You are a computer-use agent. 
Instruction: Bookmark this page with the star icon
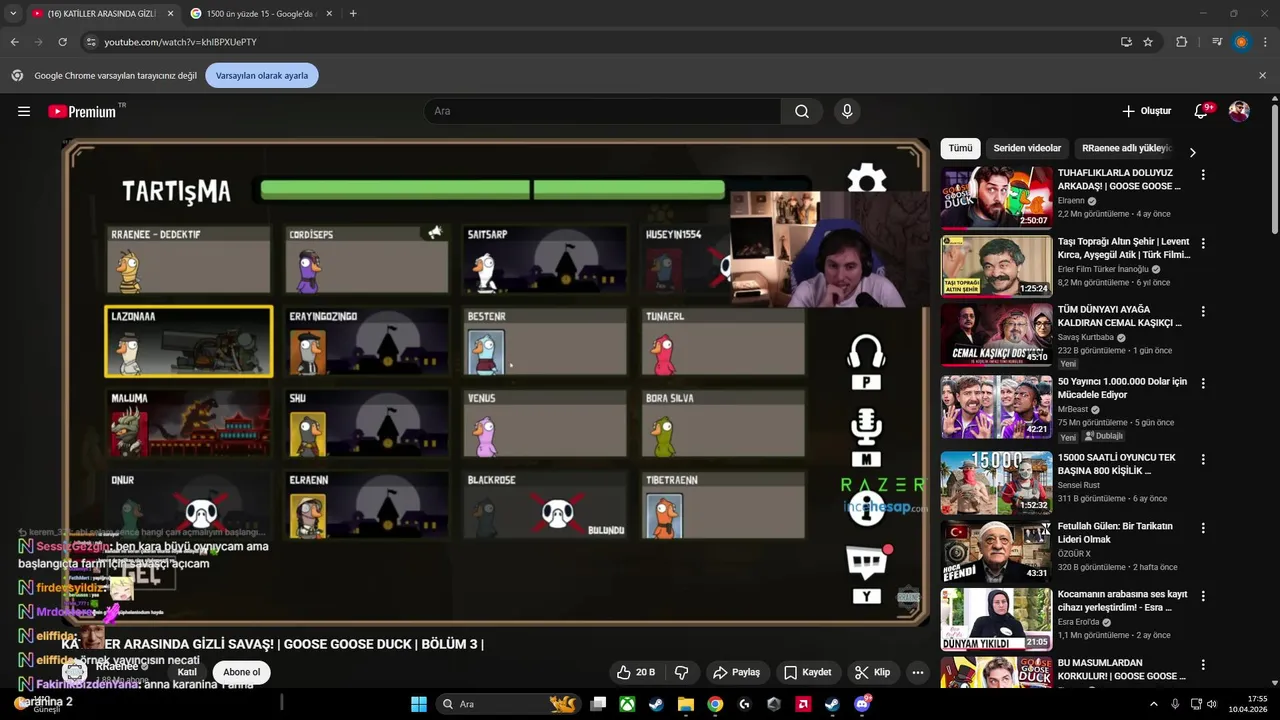[1148, 42]
